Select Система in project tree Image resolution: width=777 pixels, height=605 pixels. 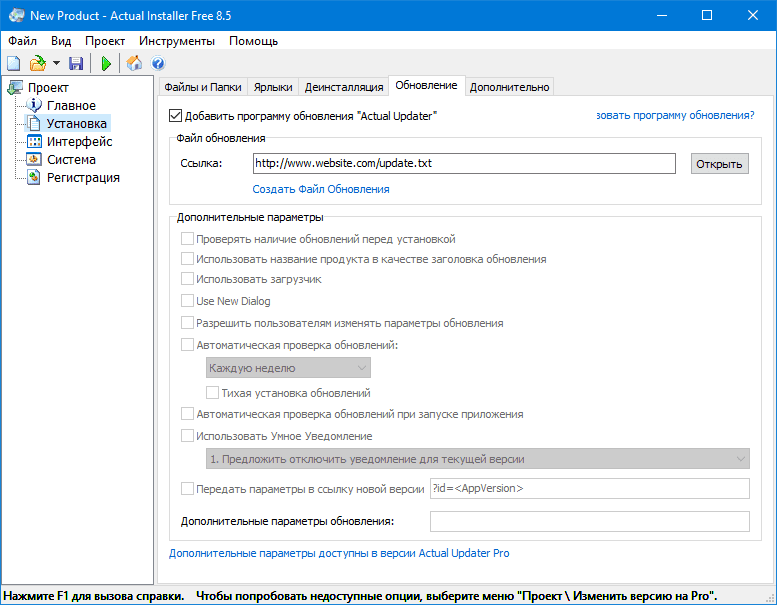tap(71, 160)
